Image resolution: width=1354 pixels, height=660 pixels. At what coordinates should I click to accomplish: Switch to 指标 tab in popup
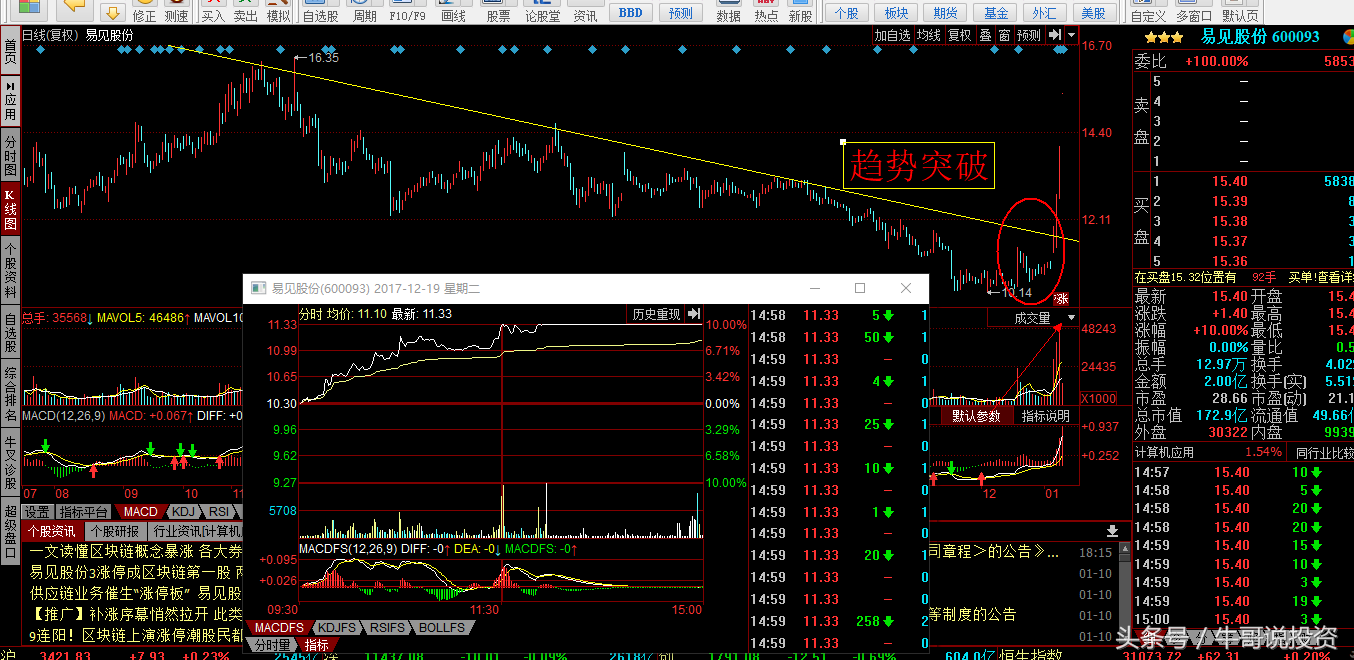(316, 645)
